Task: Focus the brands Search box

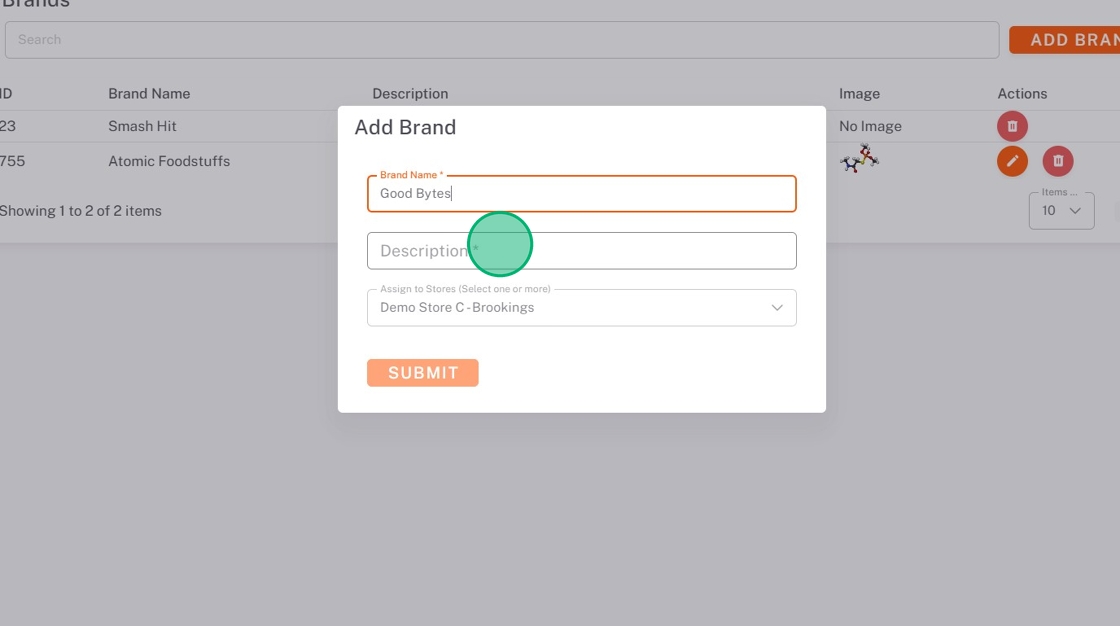Action: coord(500,40)
